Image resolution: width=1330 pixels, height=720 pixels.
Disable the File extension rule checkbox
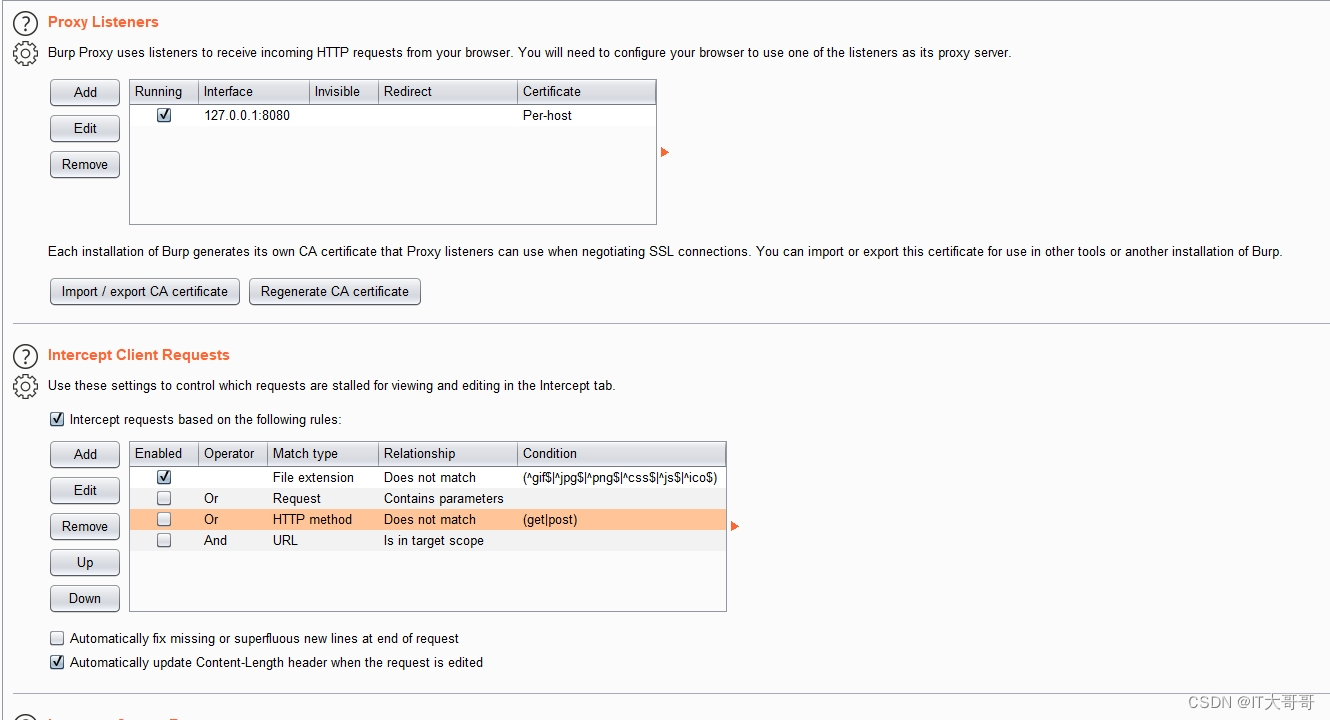tap(164, 477)
